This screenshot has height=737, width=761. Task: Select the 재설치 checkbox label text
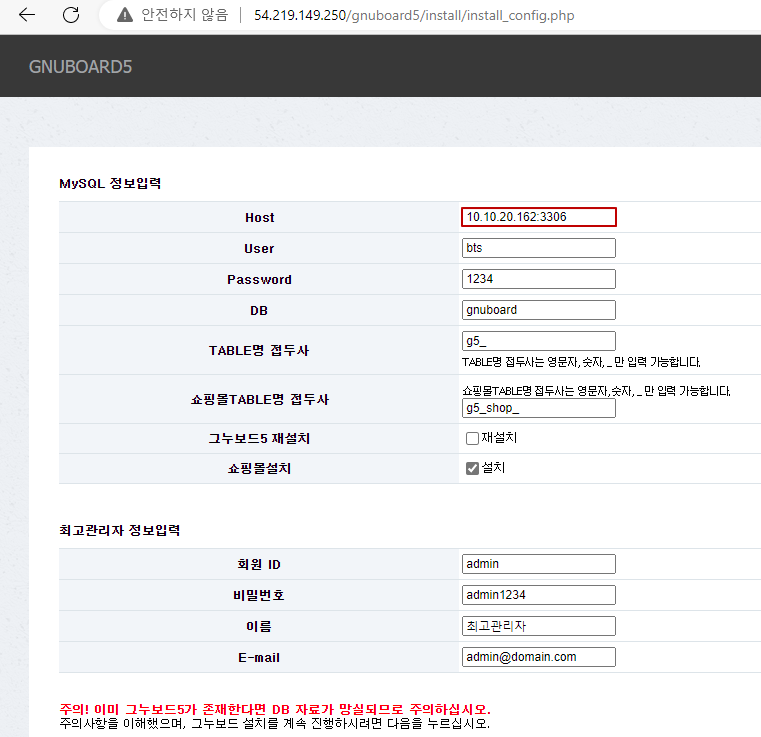(499, 438)
